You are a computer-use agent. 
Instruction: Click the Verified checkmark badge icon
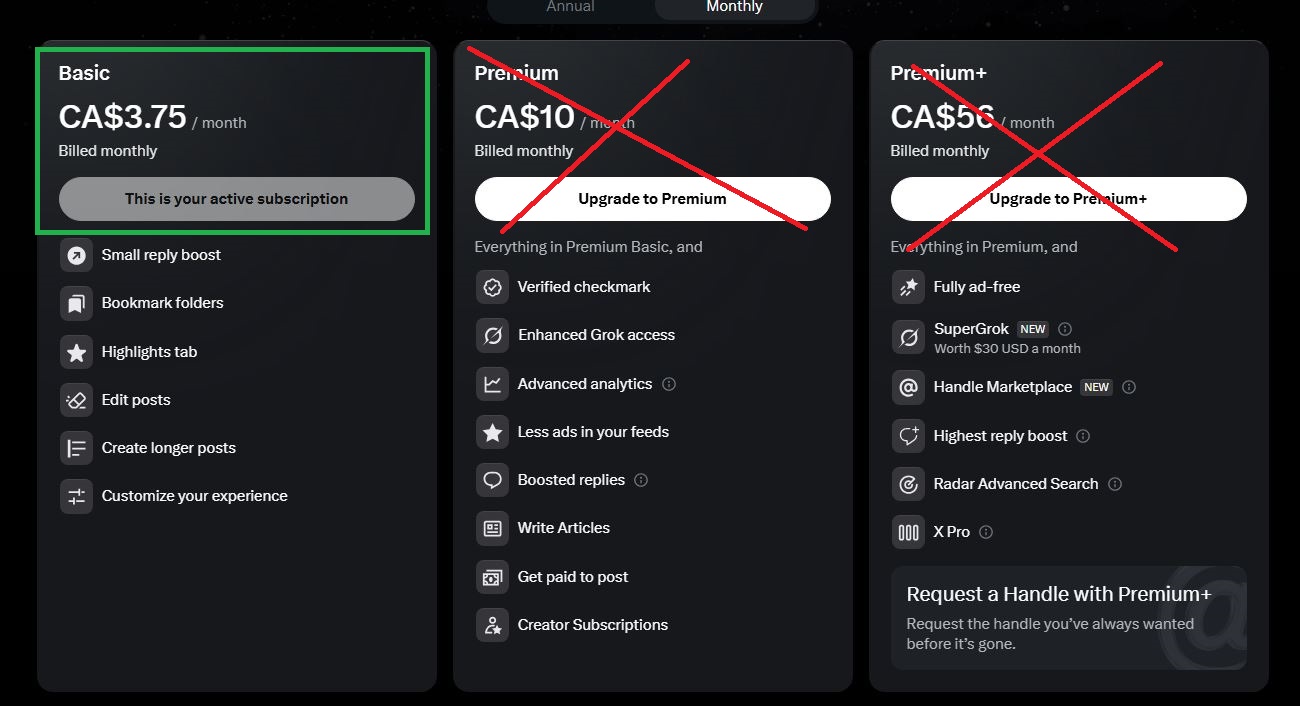coord(492,287)
